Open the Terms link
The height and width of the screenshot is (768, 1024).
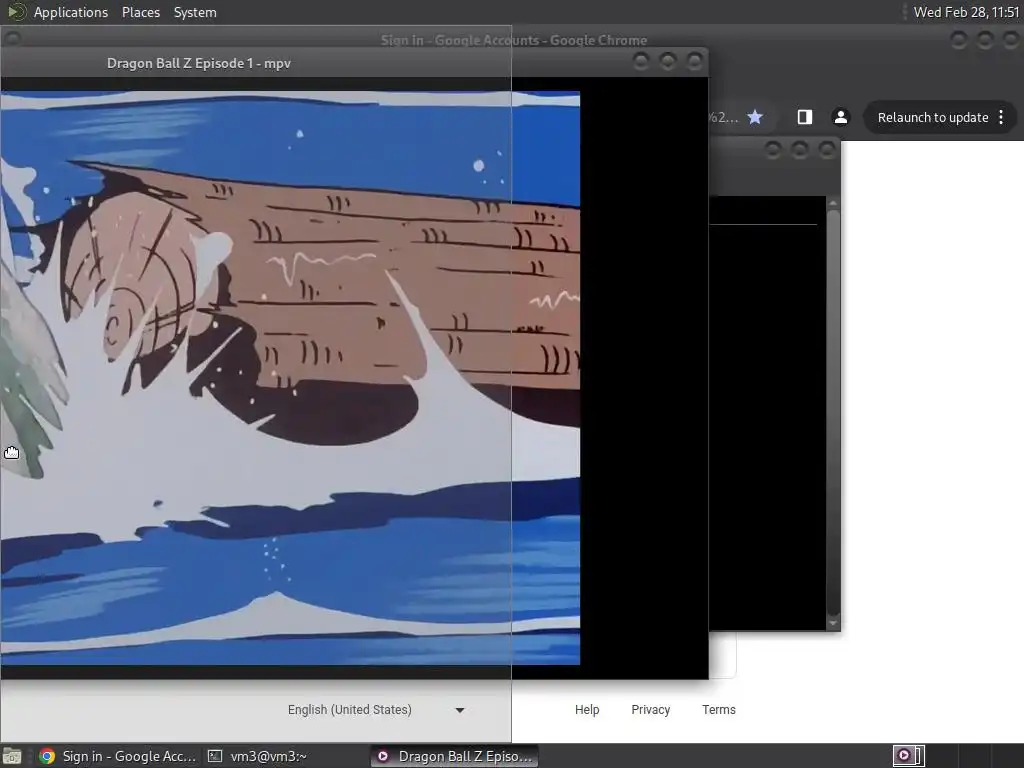tap(718, 710)
